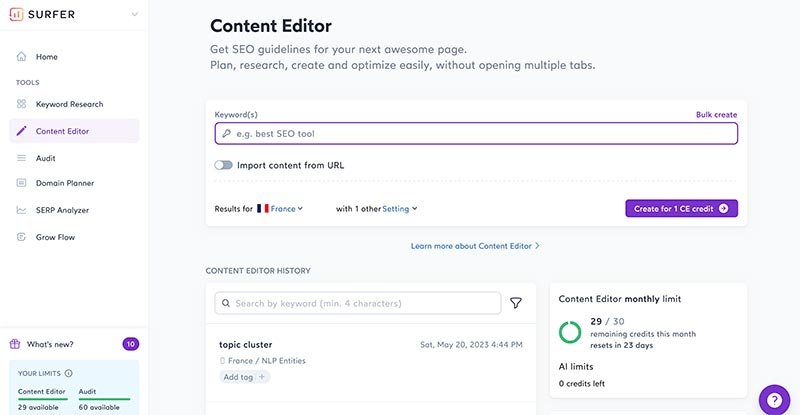800x415 pixels.
Task: Expand the Surfer workspace chevron
Action: pos(135,14)
